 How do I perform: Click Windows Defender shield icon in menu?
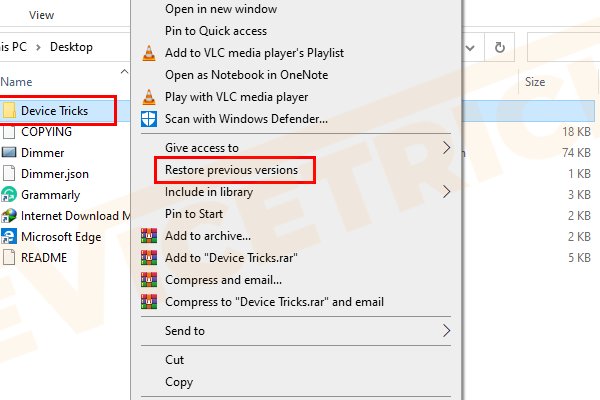point(149,119)
